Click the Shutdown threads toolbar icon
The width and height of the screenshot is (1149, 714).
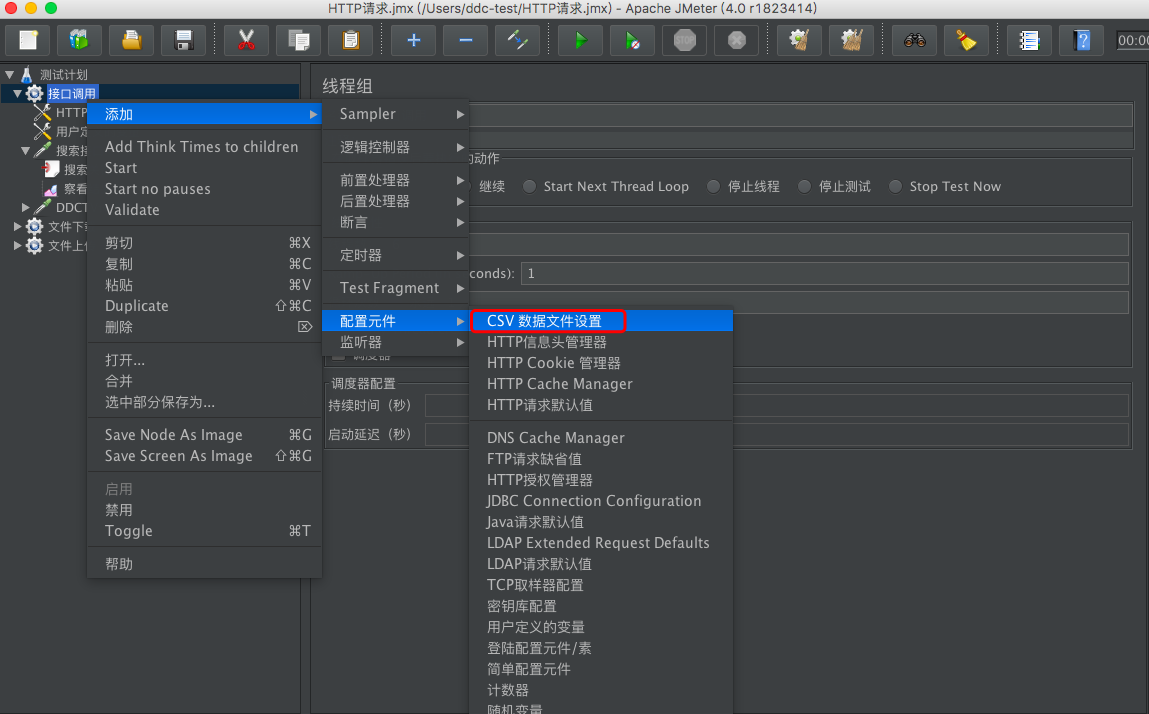click(x=736, y=40)
